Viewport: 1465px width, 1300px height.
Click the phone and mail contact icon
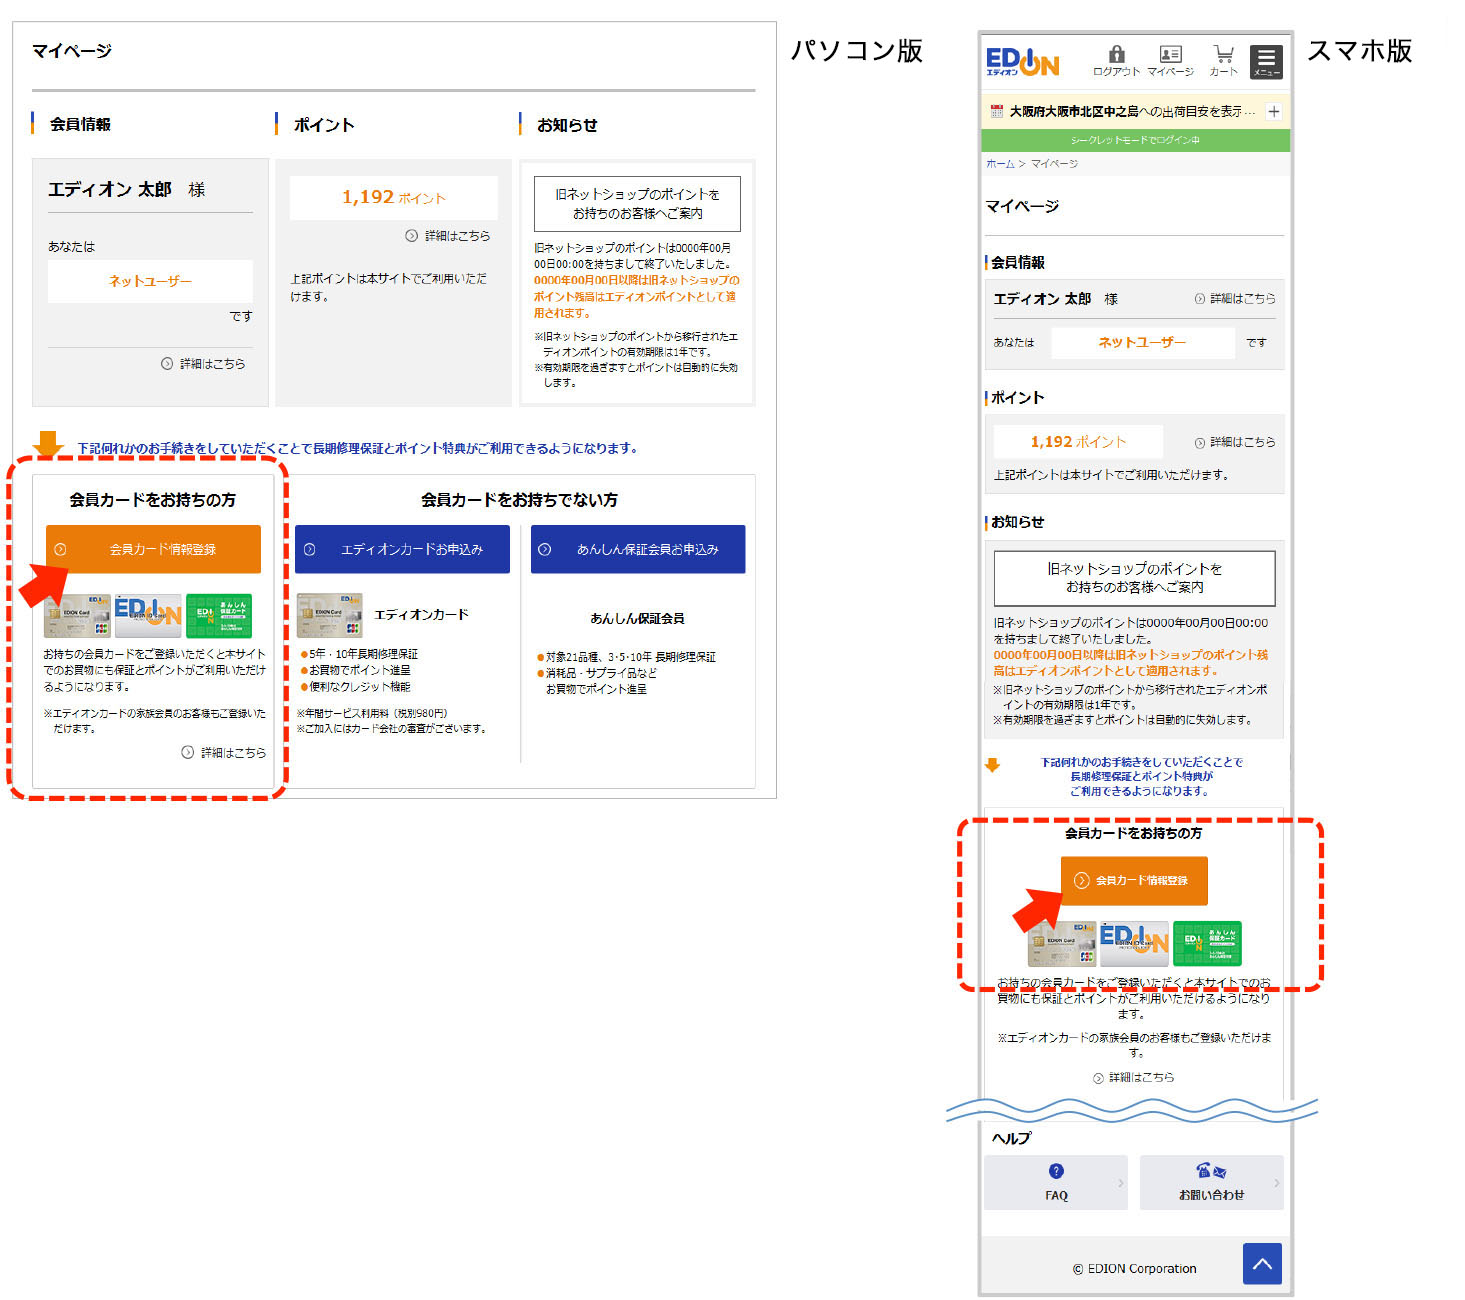[x=1211, y=1171]
